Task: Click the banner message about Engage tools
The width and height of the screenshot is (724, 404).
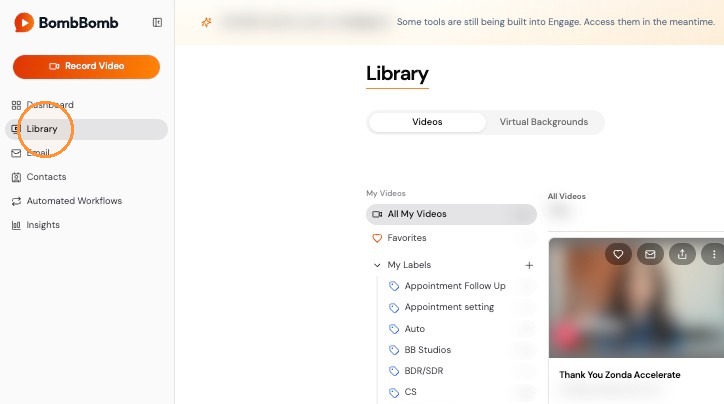Action: pos(555,22)
